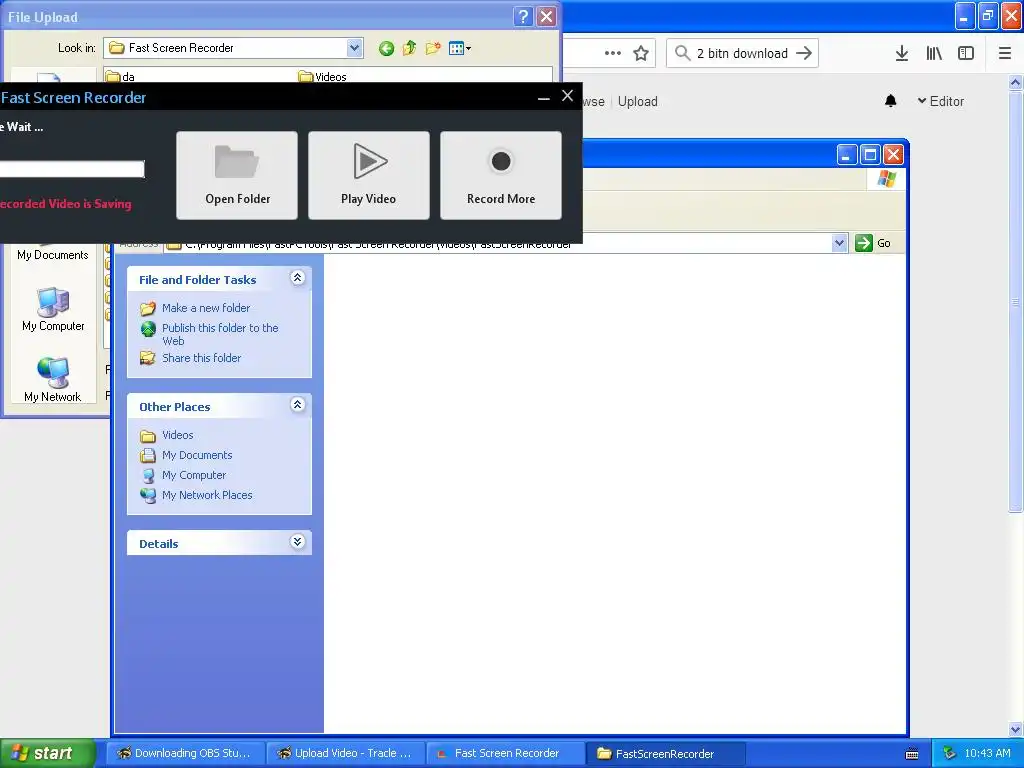Select the da folder in File Upload
This screenshot has width=1024, height=768.
tap(121, 77)
